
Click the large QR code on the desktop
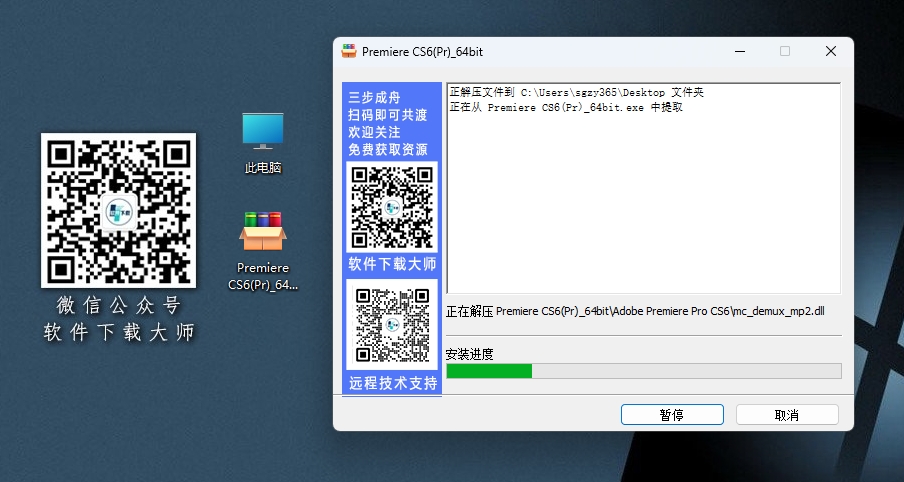coord(118,210)
